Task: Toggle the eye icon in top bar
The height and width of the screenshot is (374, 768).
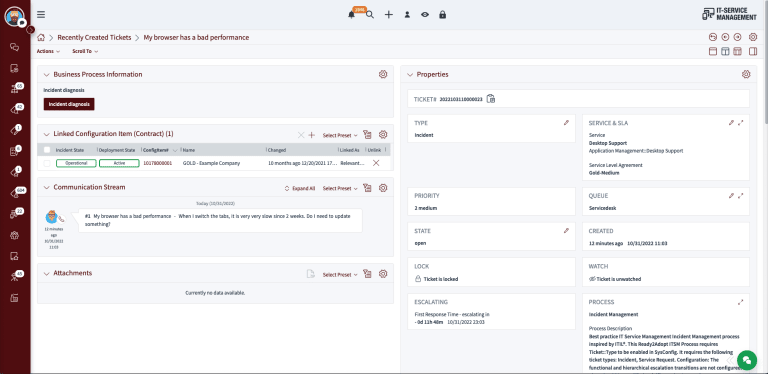Action: (425, 15)
